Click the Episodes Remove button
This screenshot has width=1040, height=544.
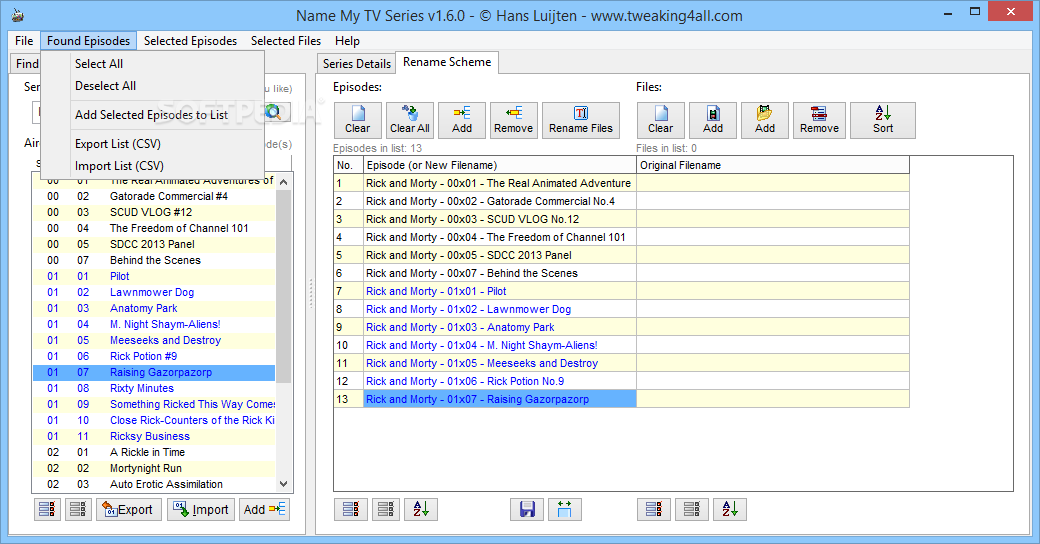click(513, 120)
